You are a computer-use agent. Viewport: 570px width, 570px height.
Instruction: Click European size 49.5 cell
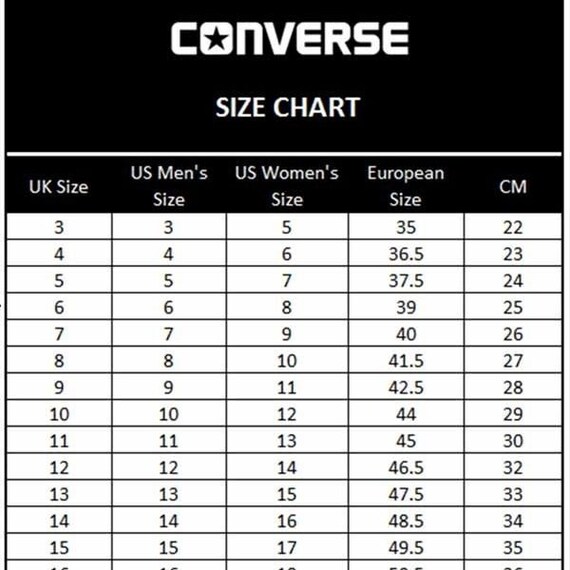point(406,547)
